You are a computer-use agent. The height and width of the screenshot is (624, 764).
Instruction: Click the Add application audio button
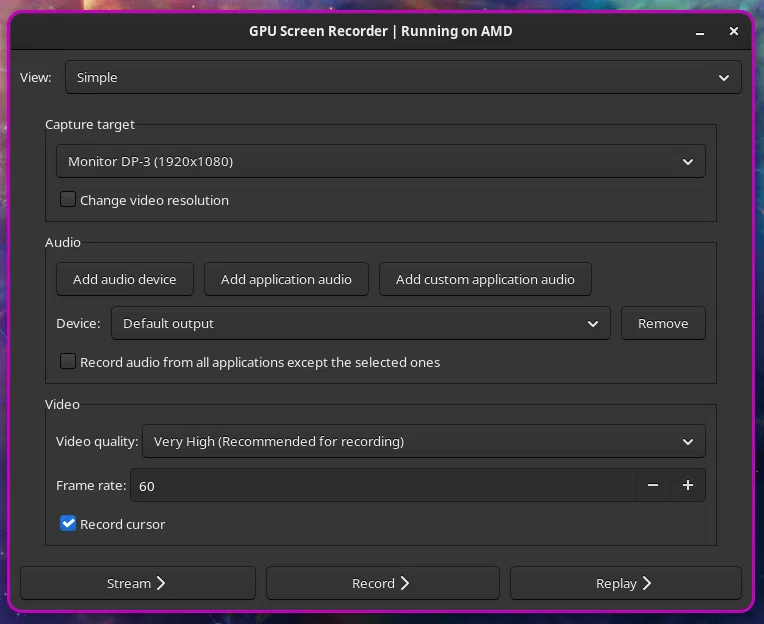pos(286,279)
